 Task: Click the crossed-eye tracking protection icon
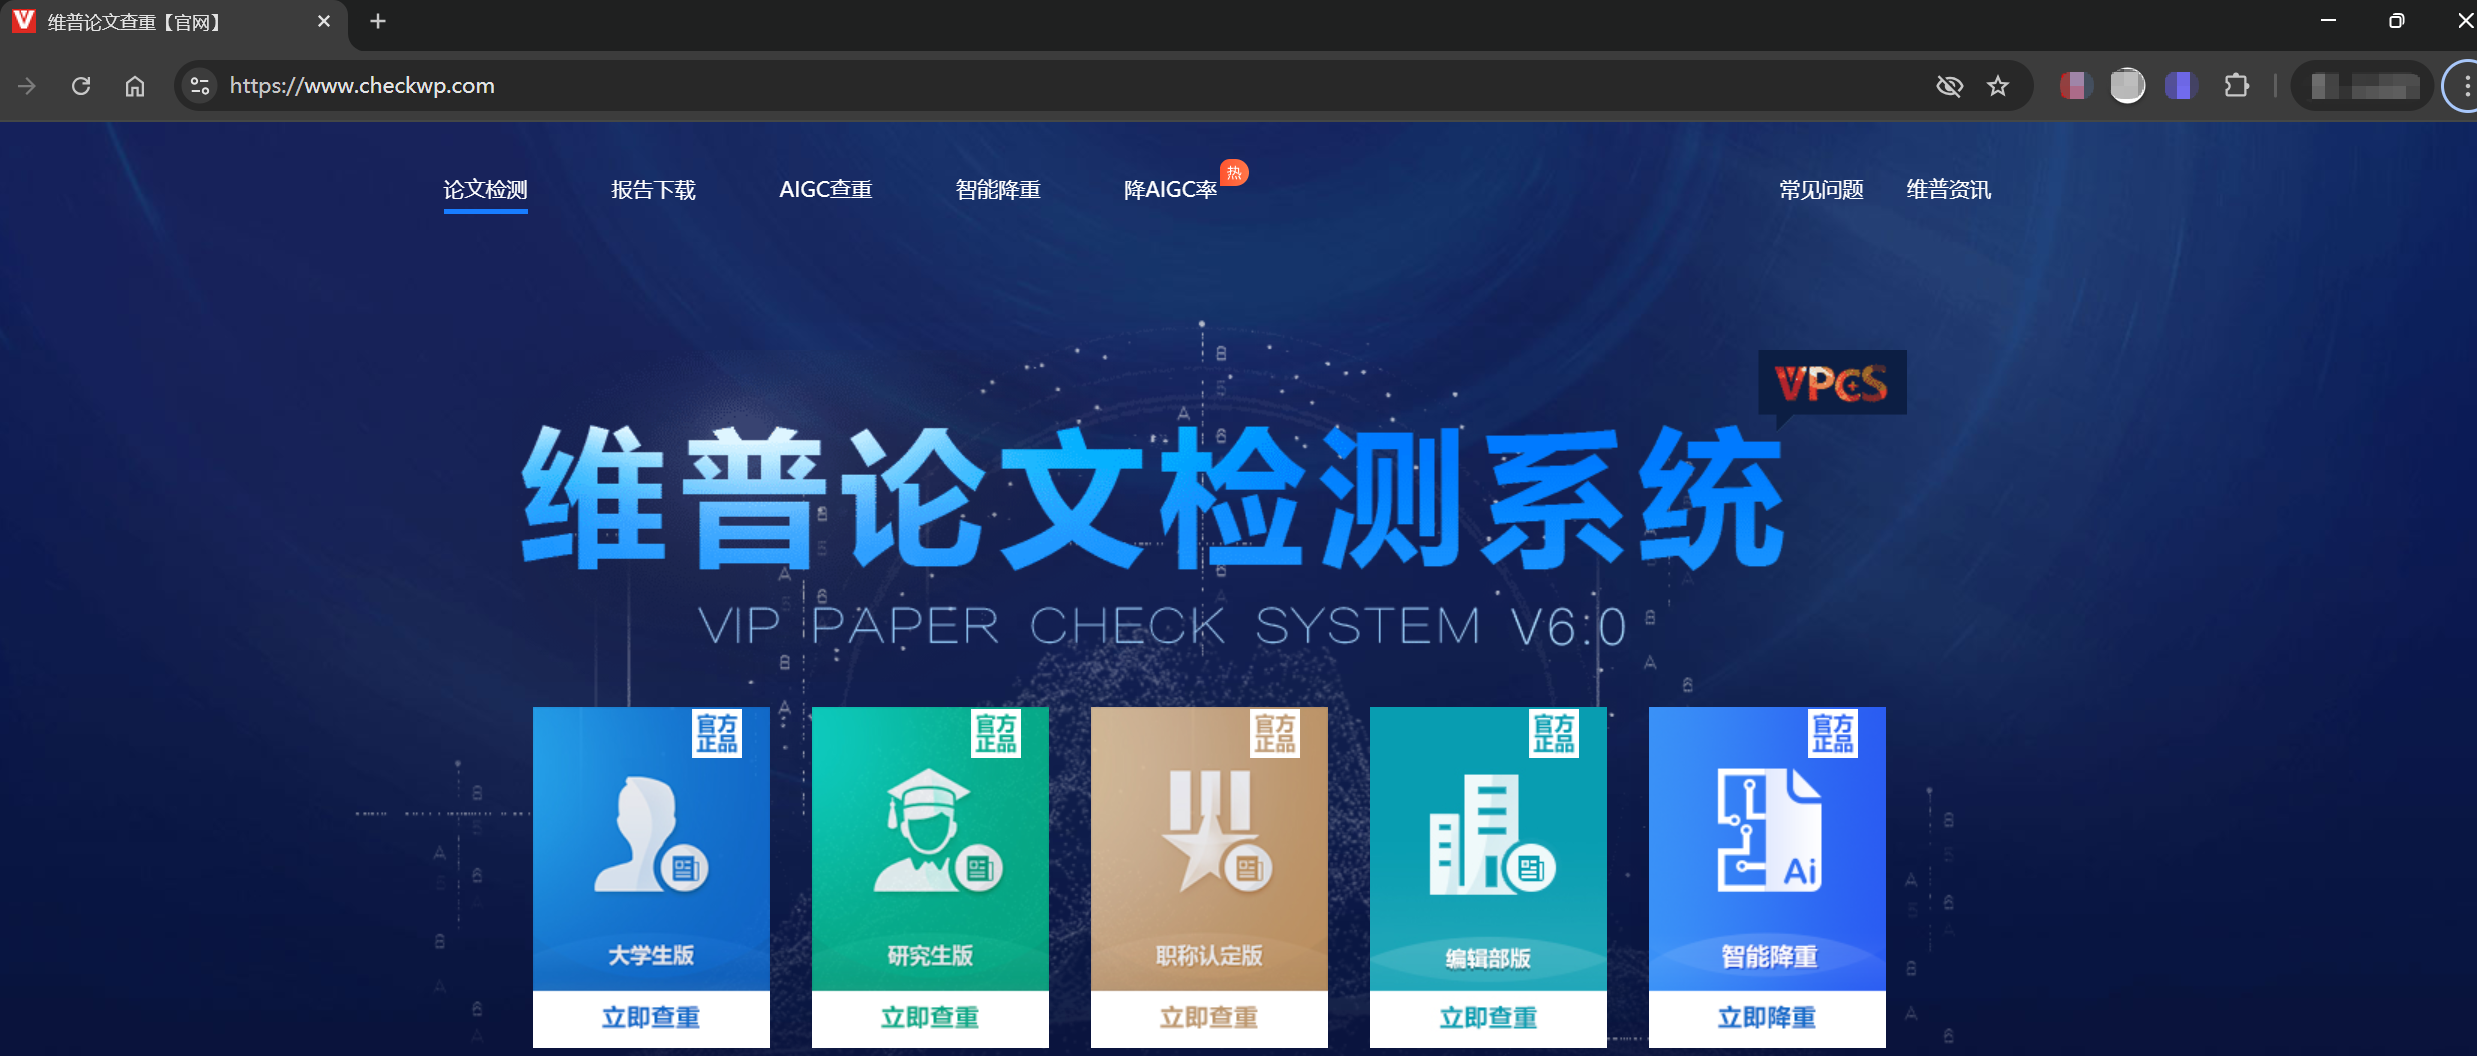(x=1949, y=86)
